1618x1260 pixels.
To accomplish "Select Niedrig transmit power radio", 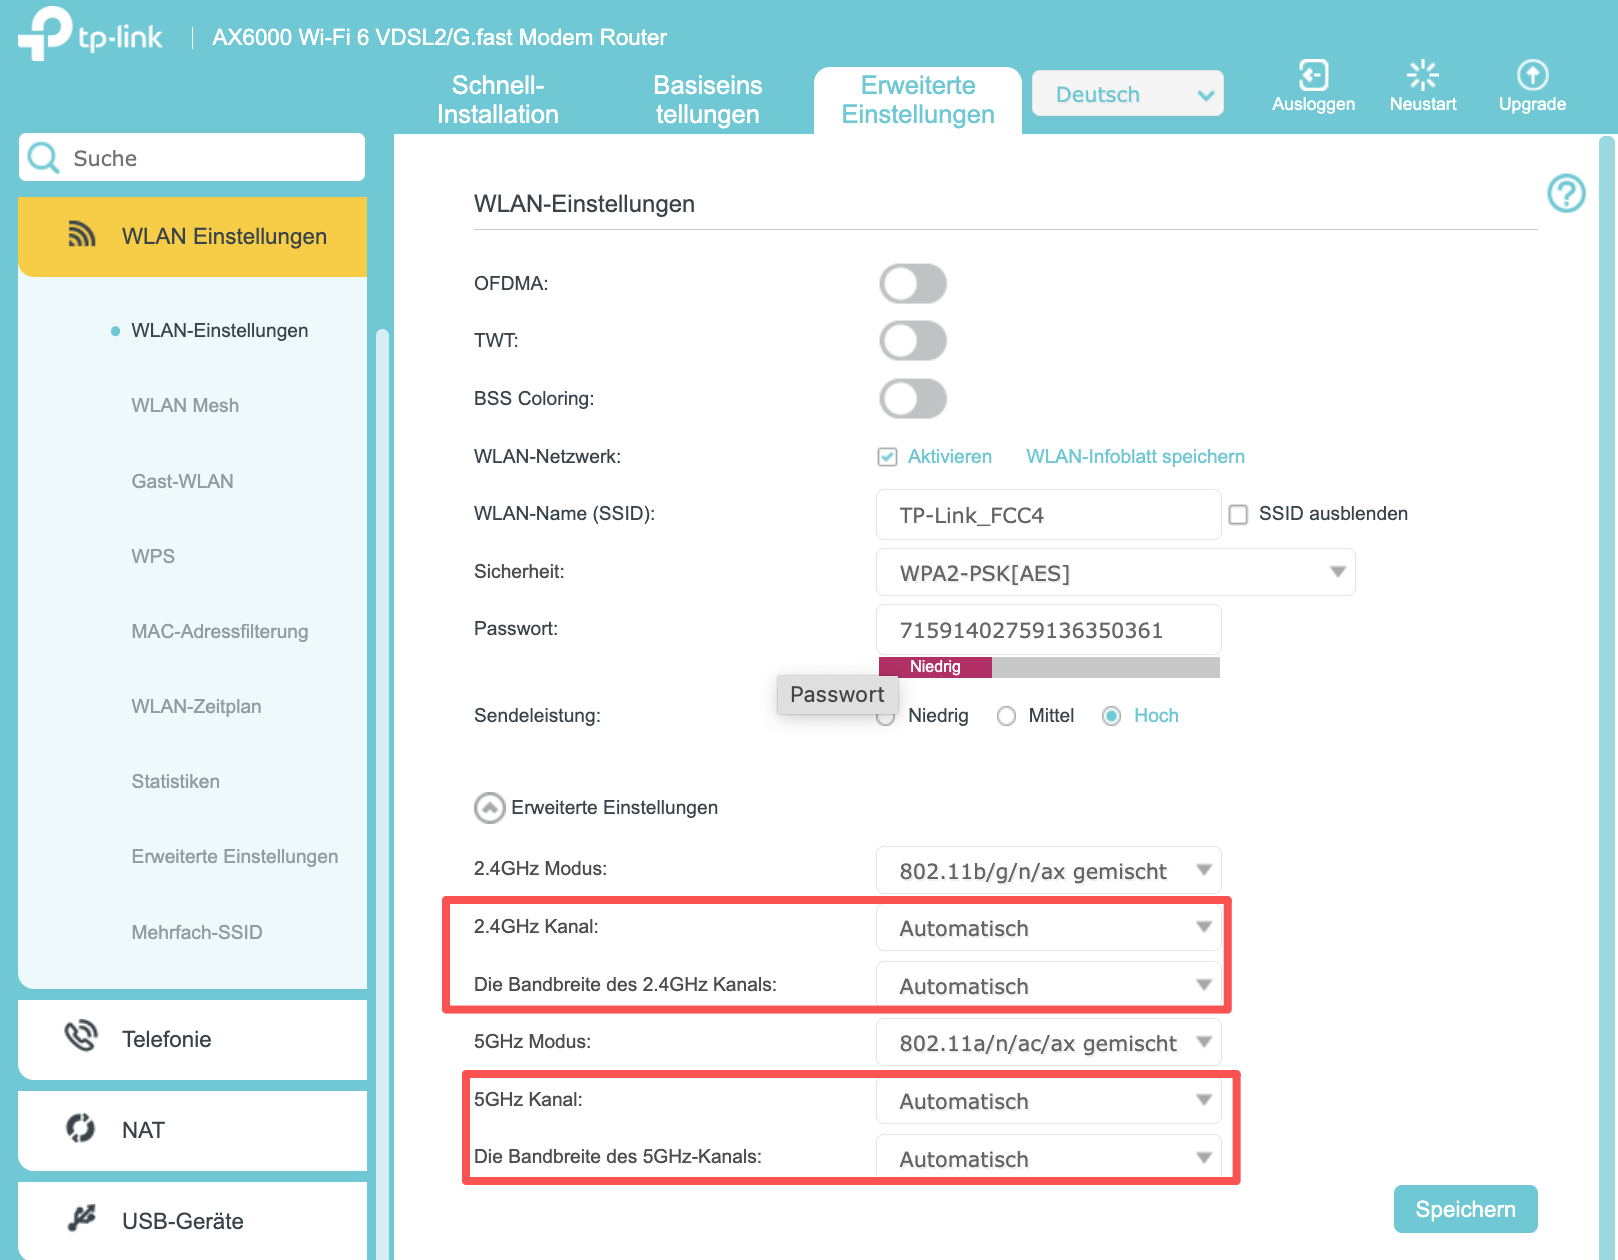I will coord(885,717).
